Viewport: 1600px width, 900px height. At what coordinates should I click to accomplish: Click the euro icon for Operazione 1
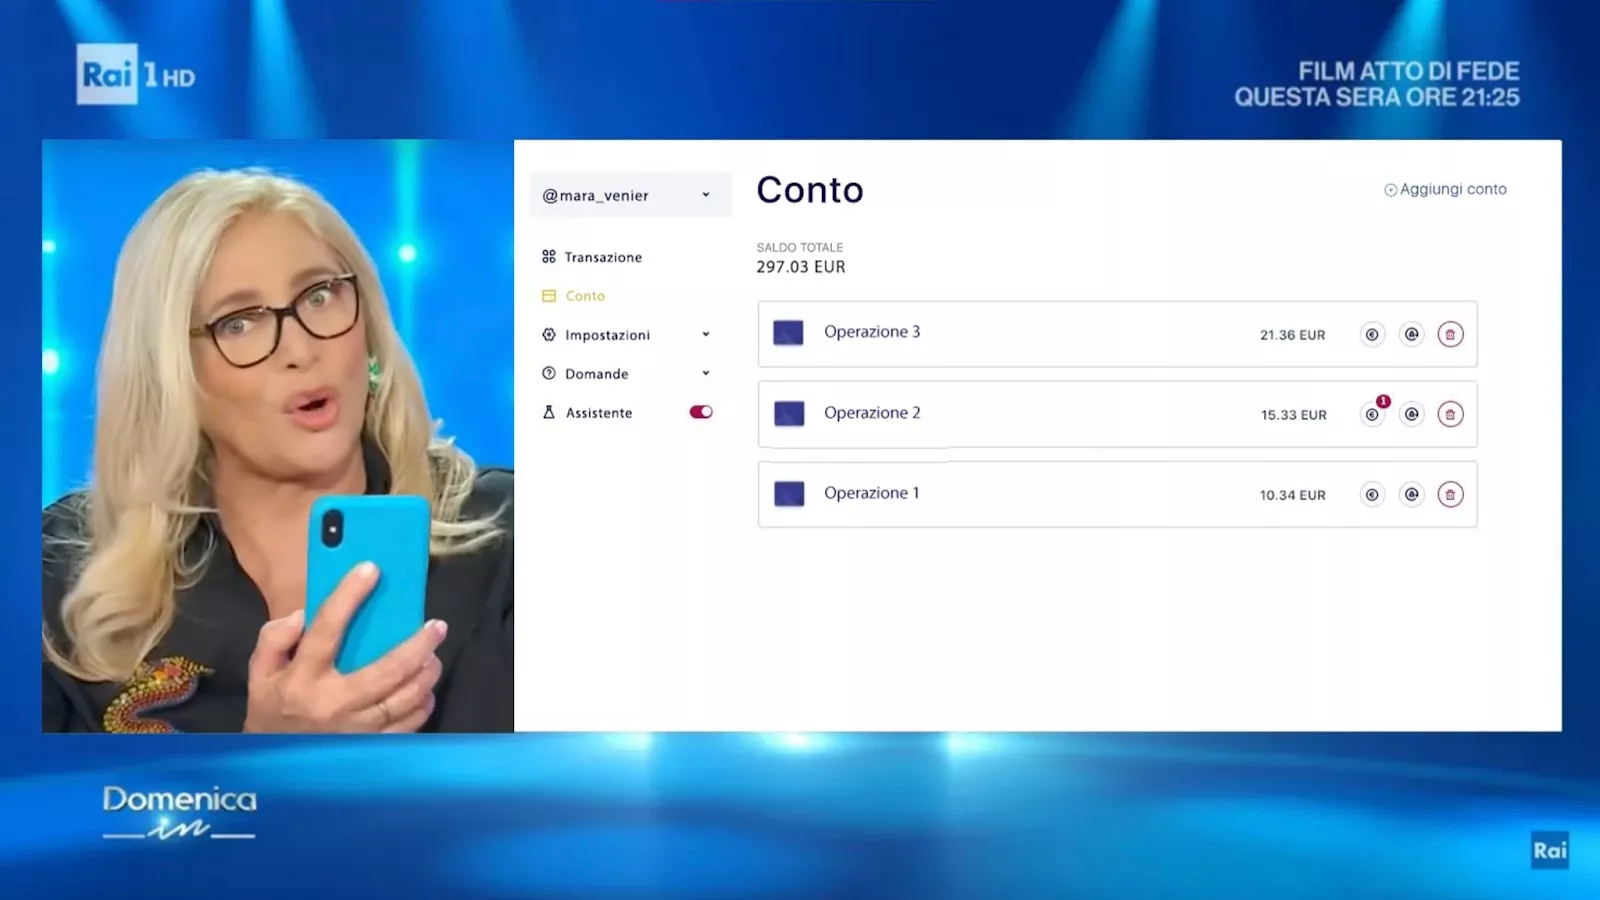click(1372, 494)
